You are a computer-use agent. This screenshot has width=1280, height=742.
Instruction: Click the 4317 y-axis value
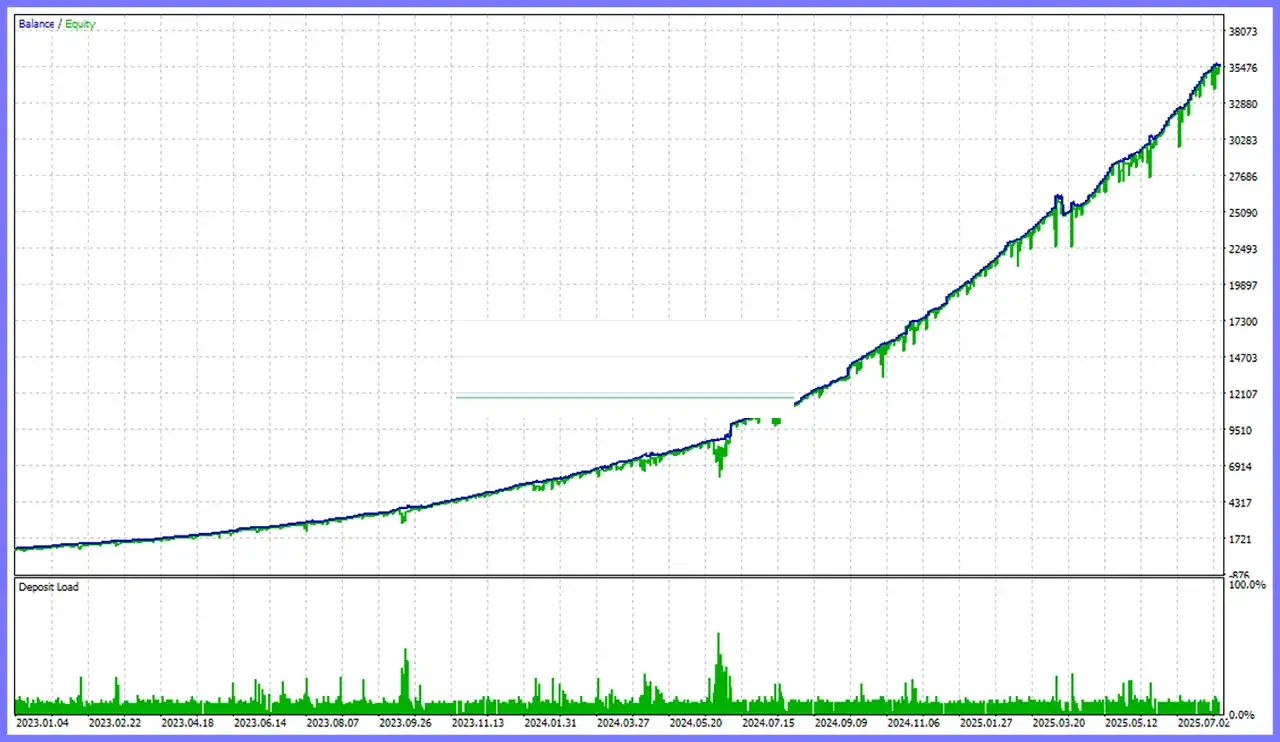point(1242,504)
